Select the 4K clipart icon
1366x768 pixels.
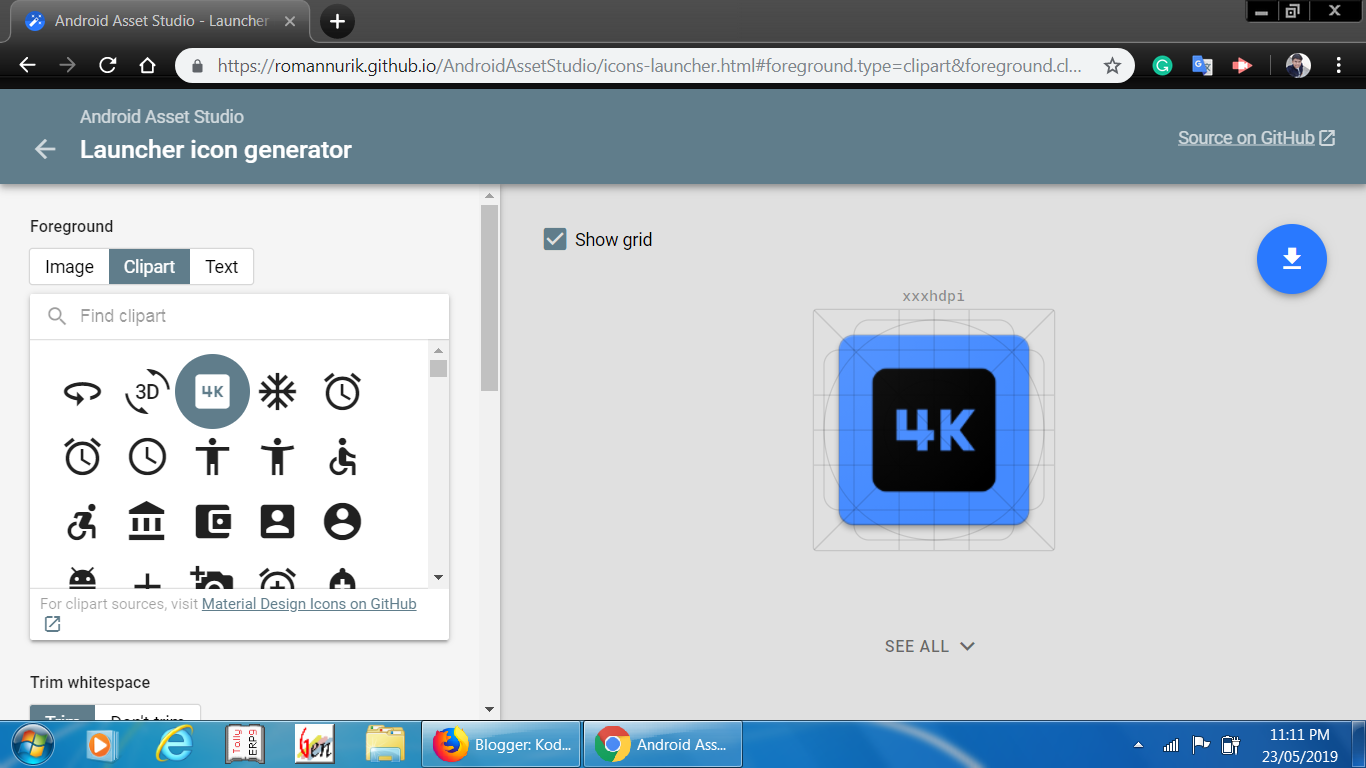click(x=212, y=391)
